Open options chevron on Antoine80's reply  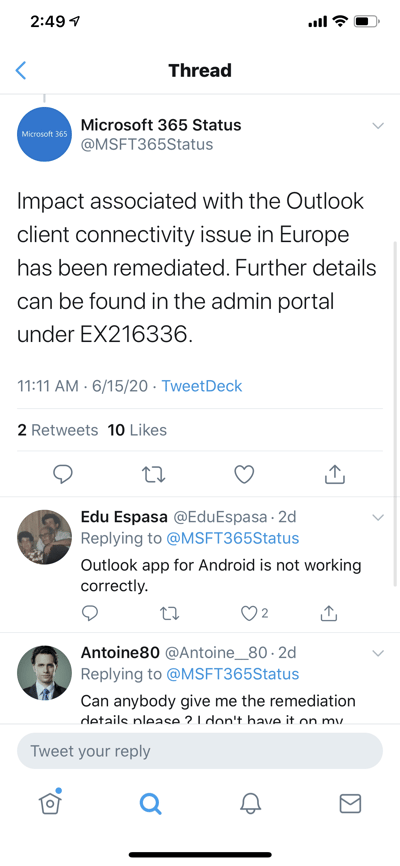click(378, 653)
